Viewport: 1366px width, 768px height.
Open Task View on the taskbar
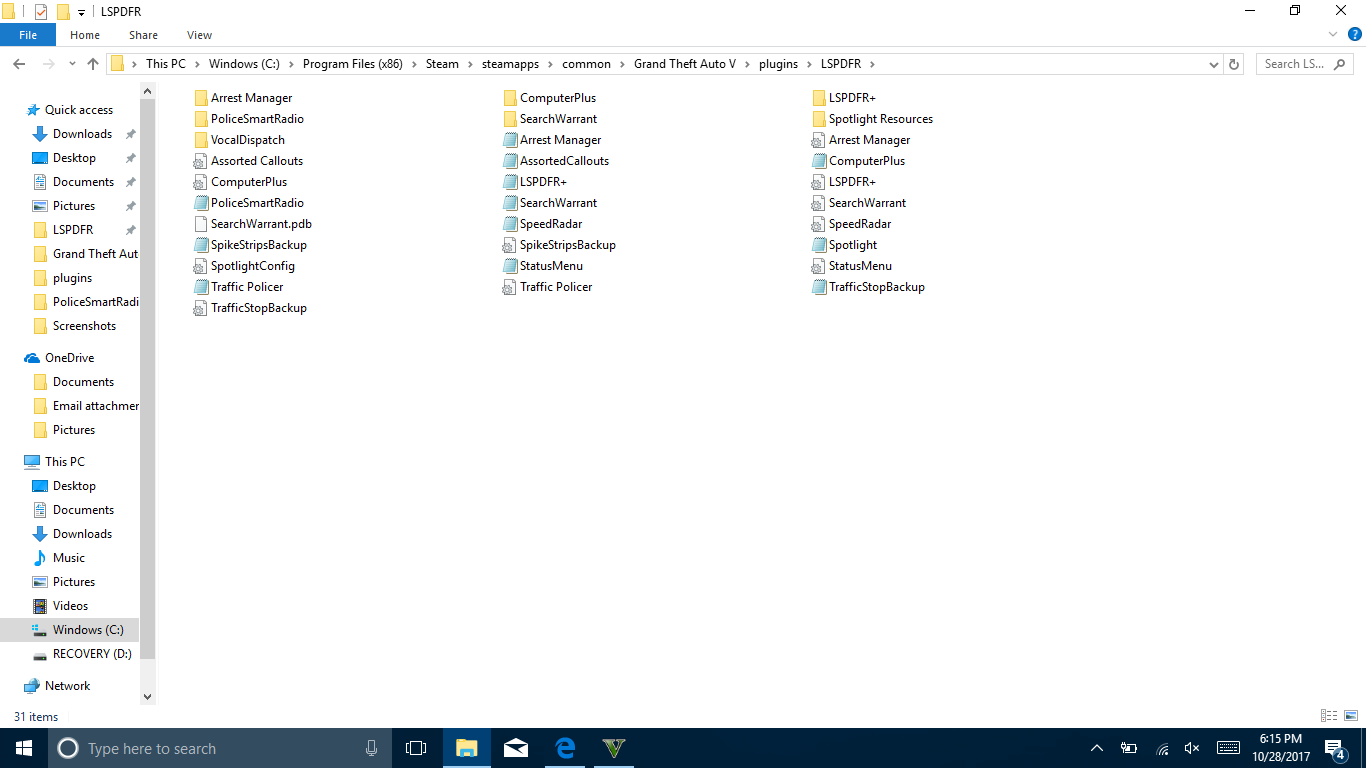[x=416, y=748]
